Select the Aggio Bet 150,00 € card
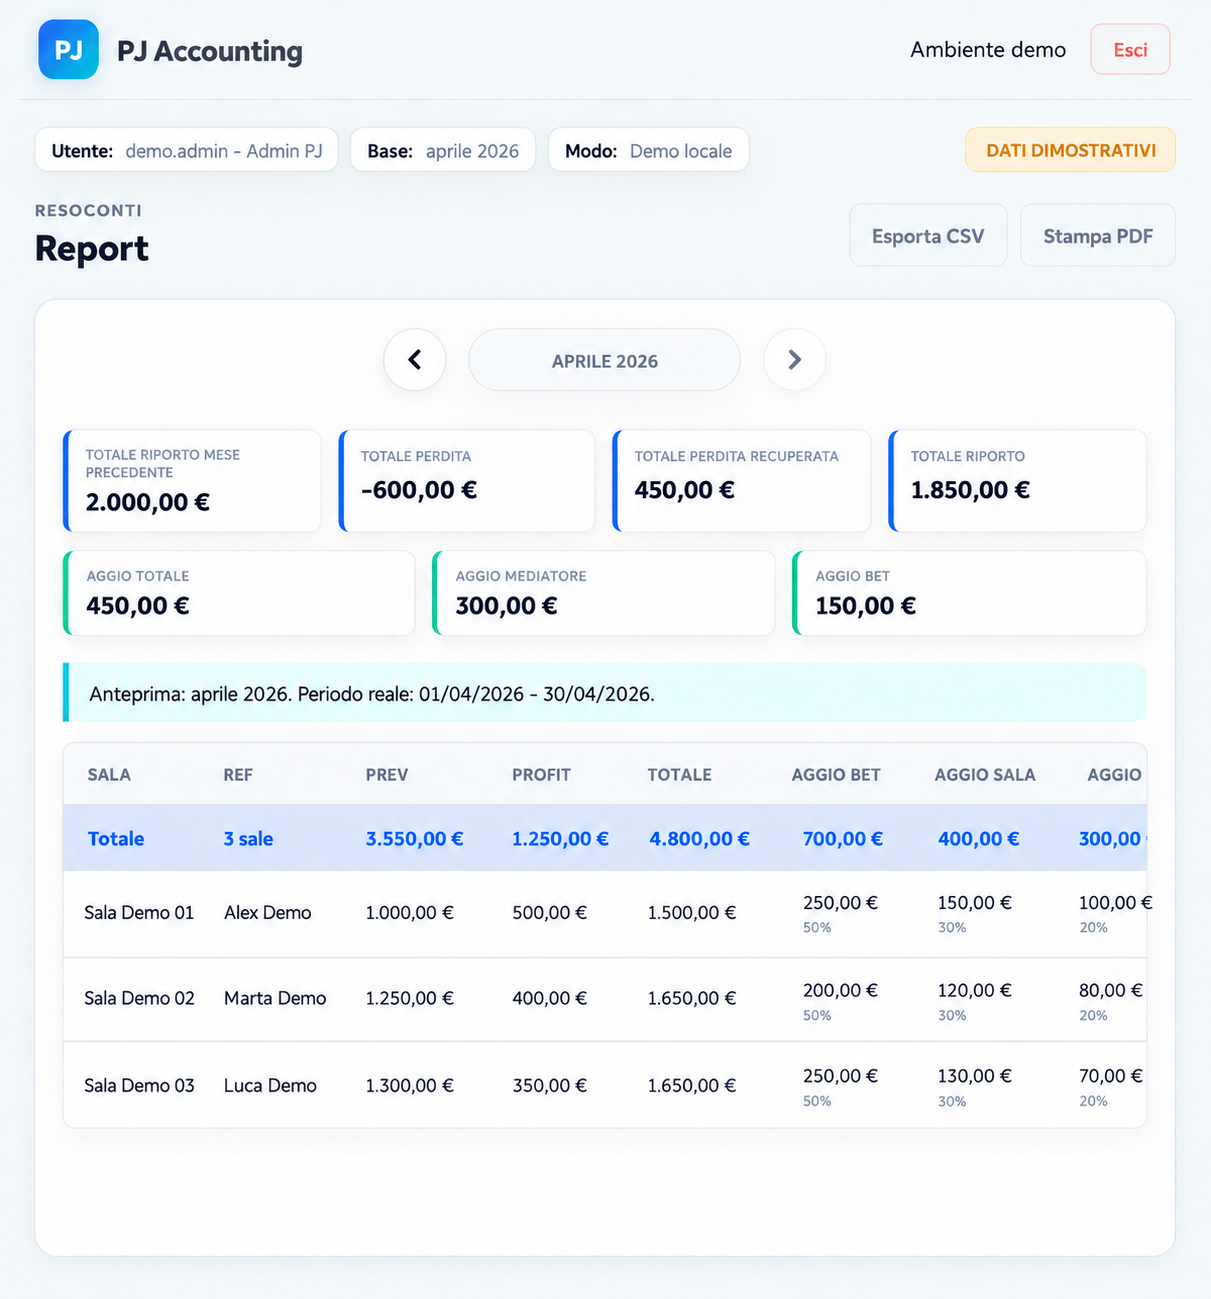The width and height of the screenshot is (1211, 1299). [969, 593]
